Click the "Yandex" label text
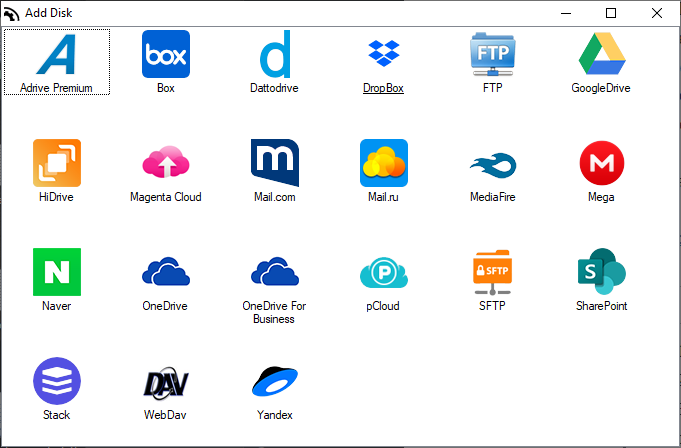681x448 pixels. [x=275, y=415]
